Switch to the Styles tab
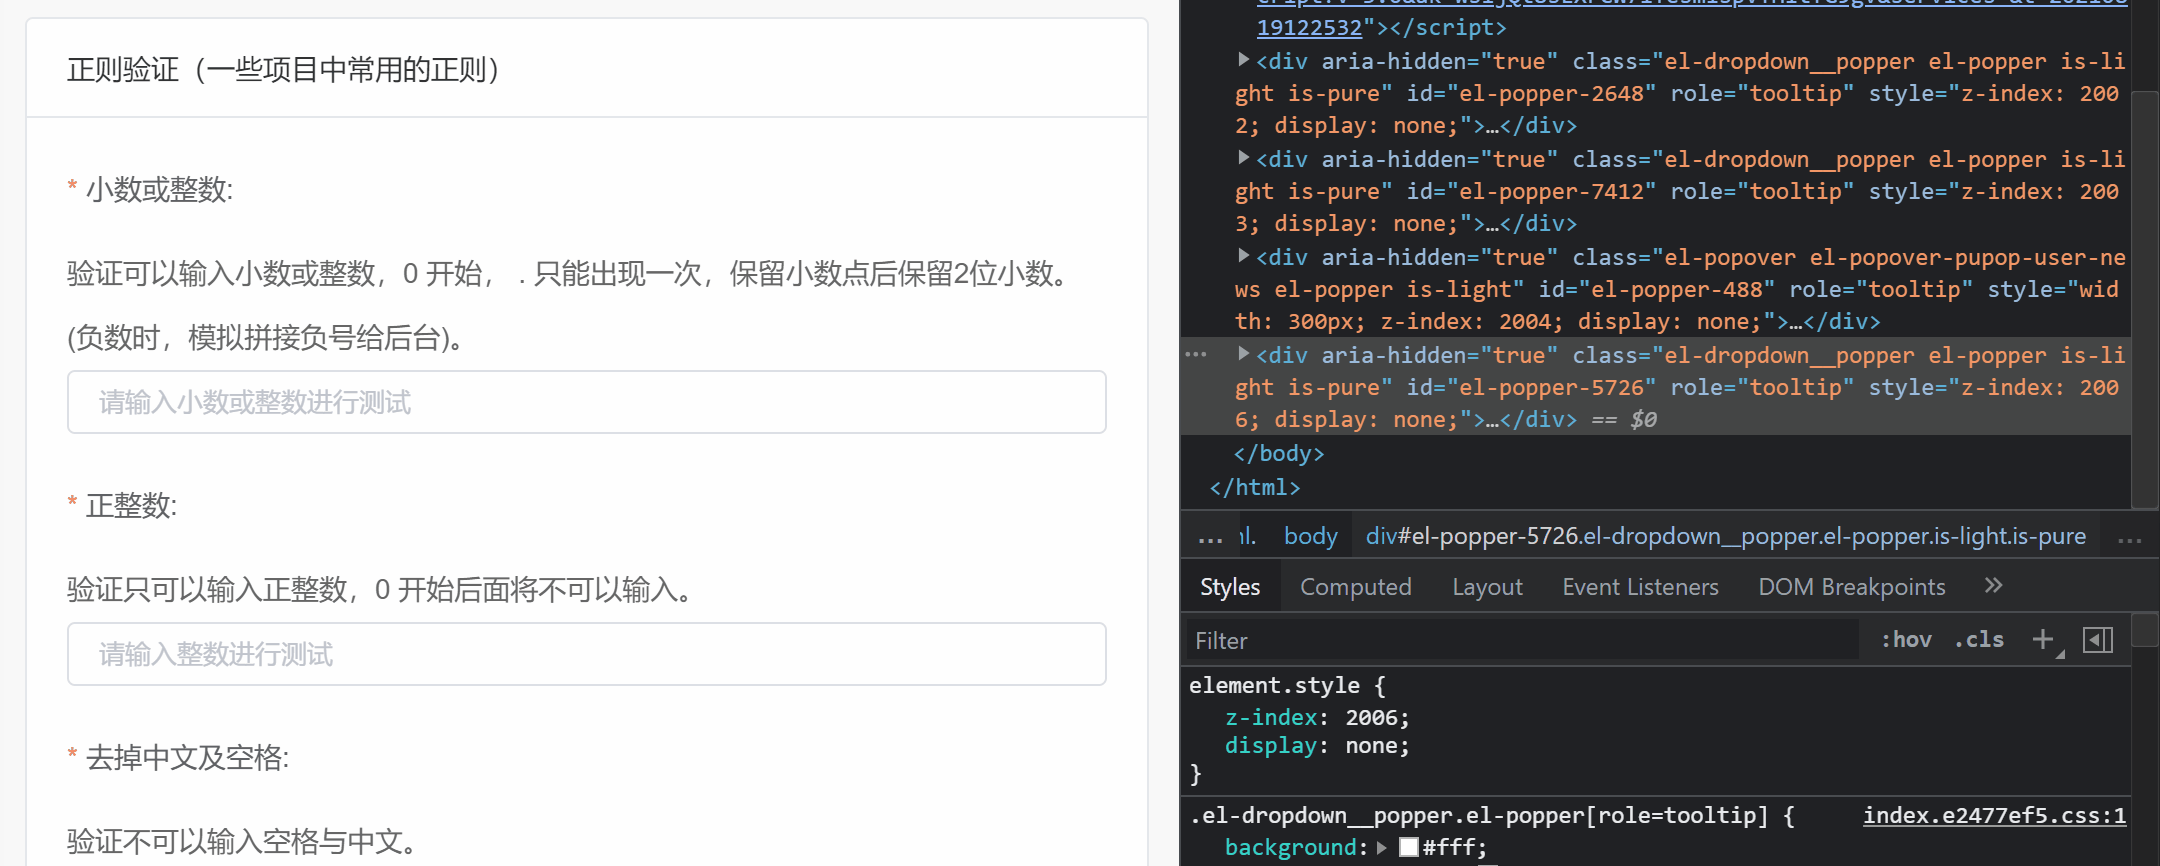This screenshot has height=866, width=2160. (x=1230, y=587)
